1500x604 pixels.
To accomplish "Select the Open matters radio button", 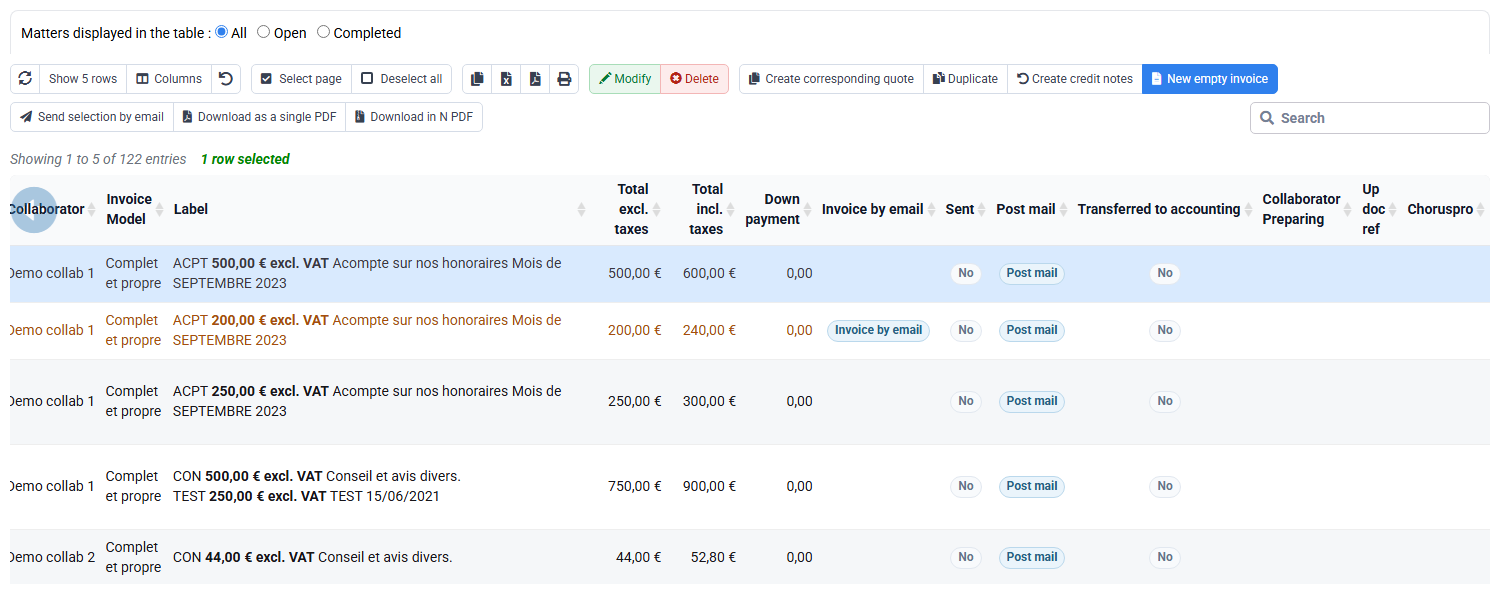I will tap(264, 32).
